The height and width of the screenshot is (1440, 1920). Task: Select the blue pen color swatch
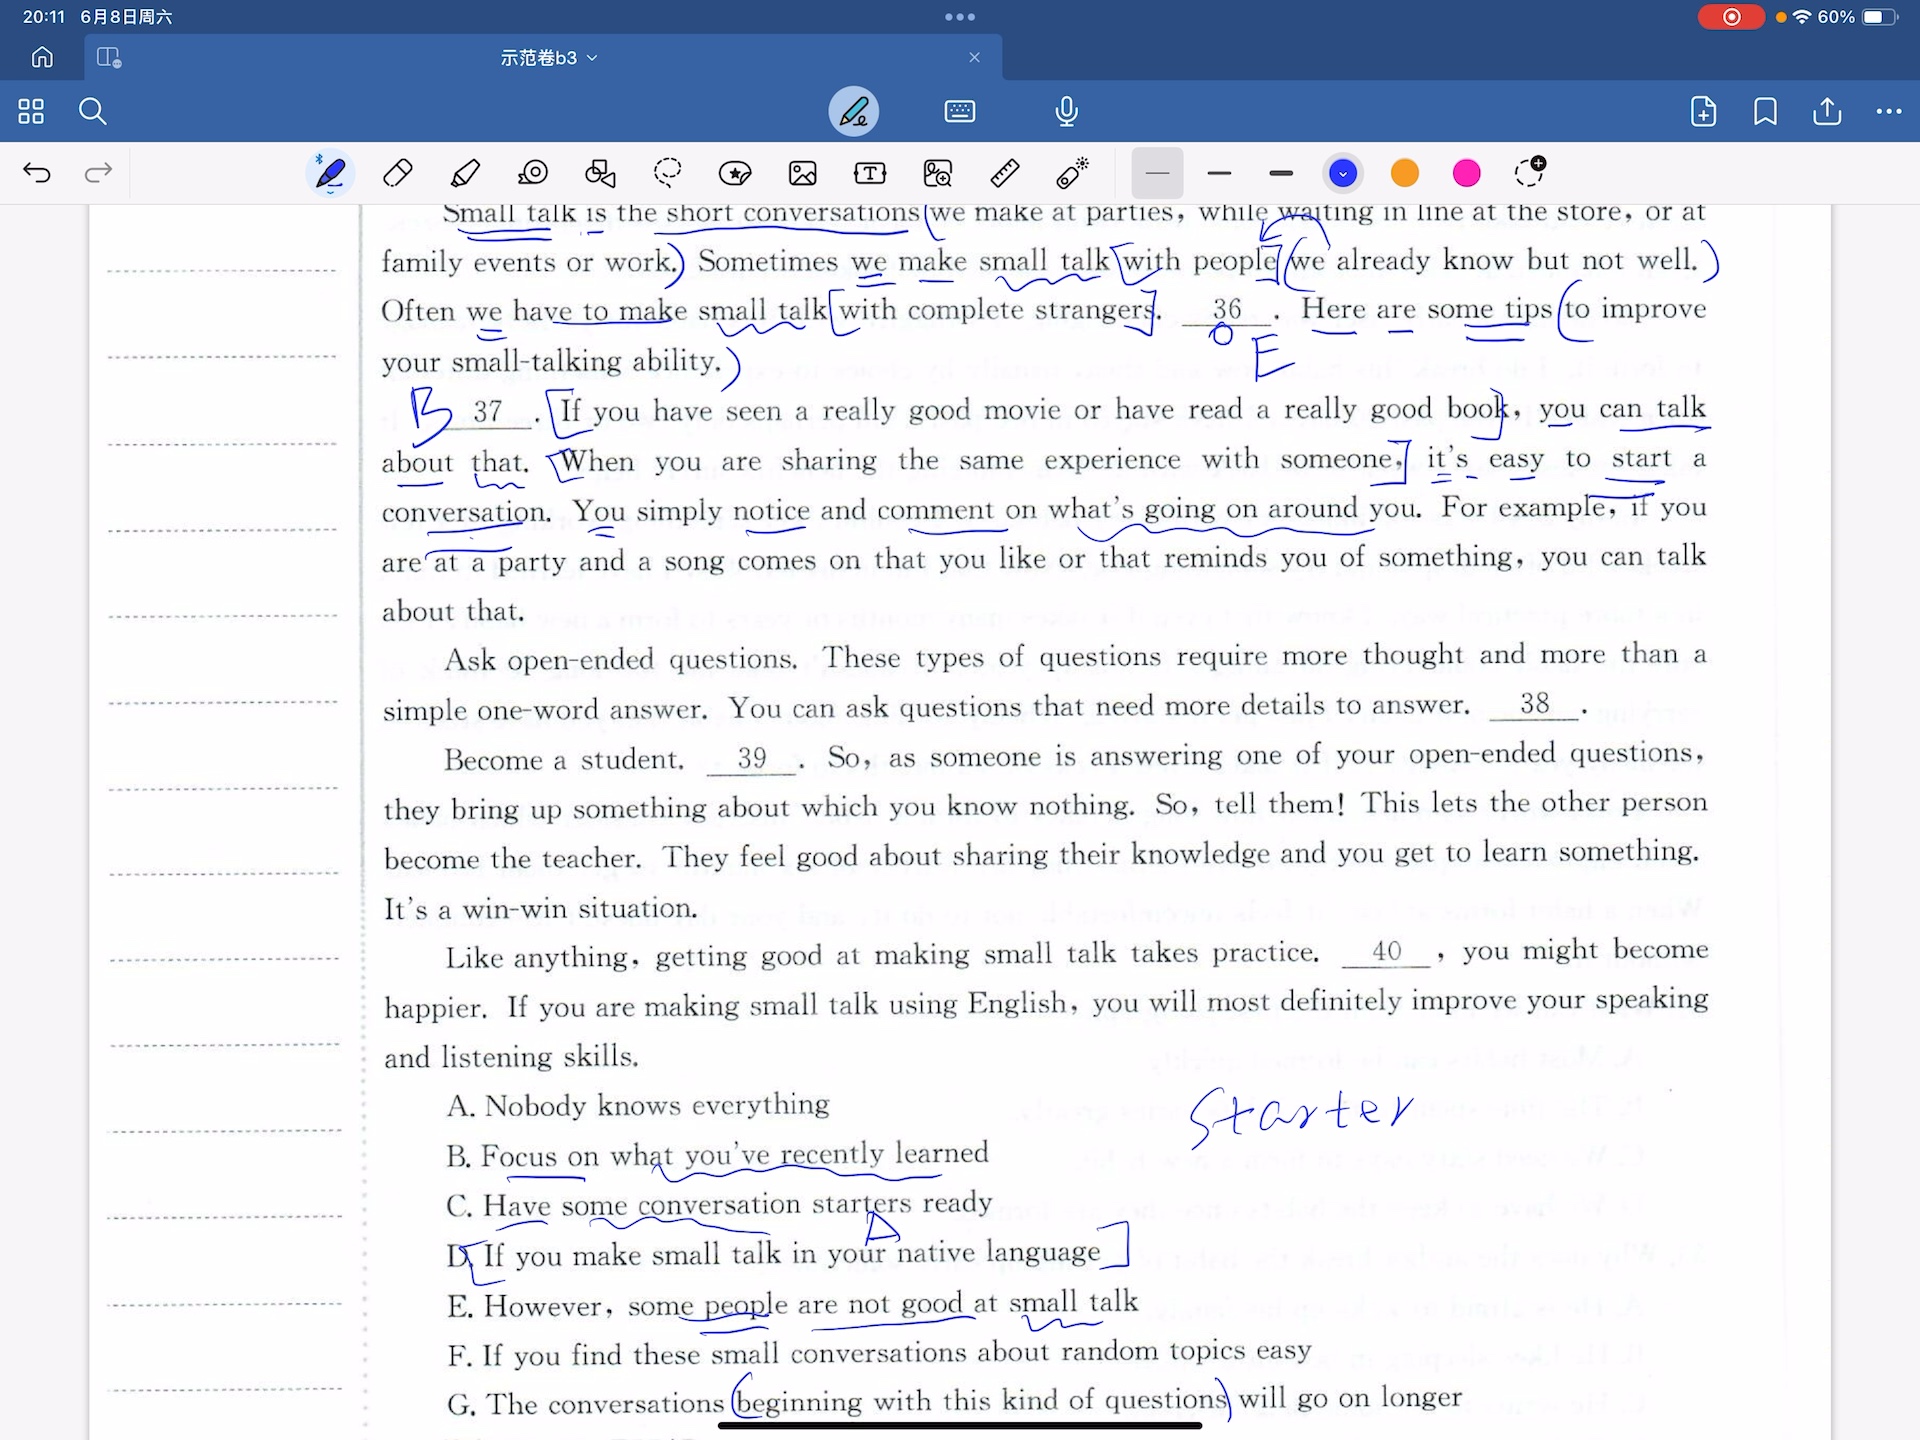[x=1343, y=173]
